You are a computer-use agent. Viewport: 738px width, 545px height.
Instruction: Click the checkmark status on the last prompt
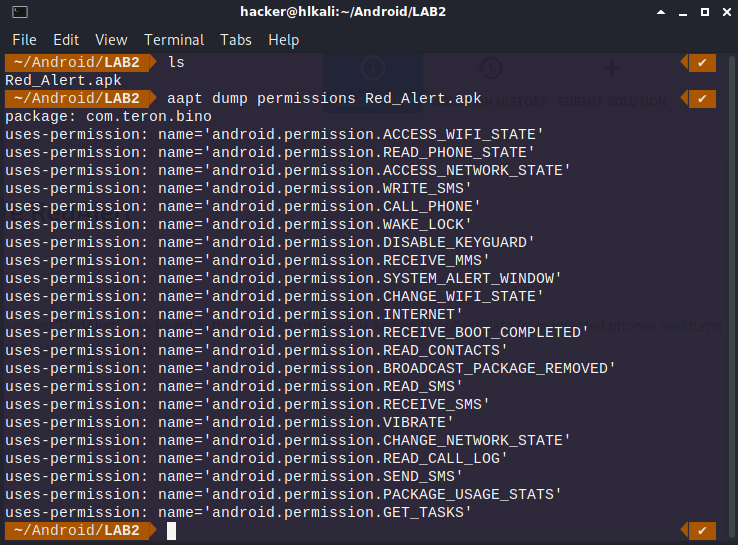point(702,531)
